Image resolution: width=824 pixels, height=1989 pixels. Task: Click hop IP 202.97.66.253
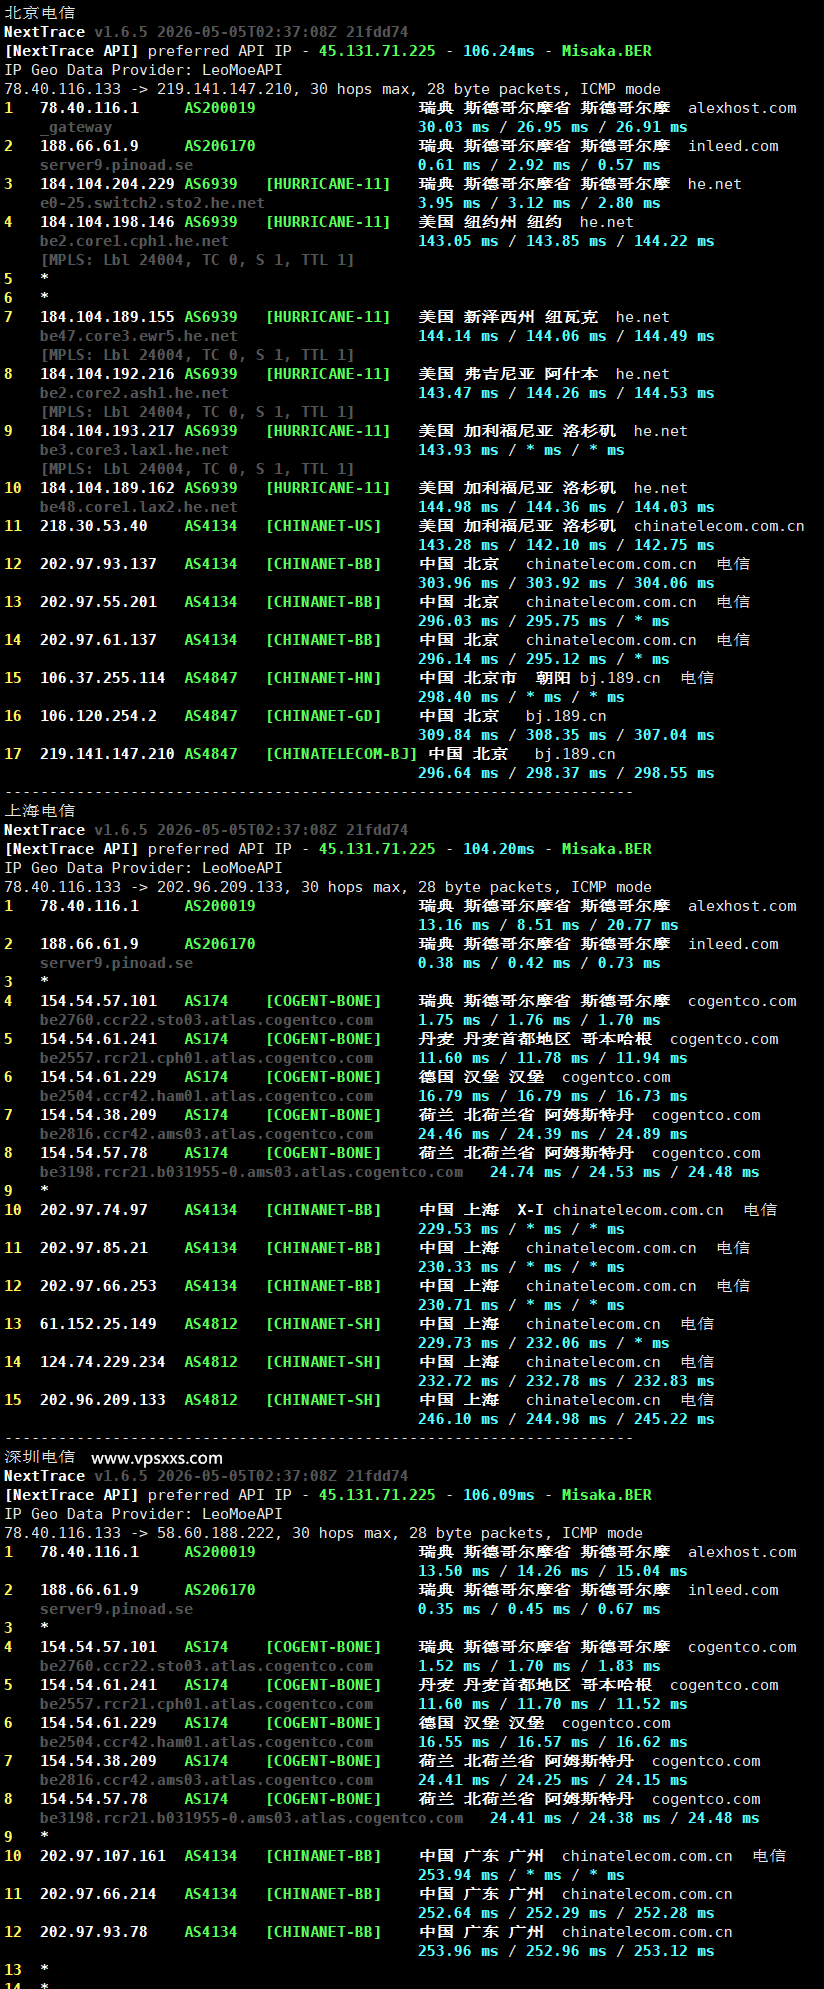(x=98, y=1286)
